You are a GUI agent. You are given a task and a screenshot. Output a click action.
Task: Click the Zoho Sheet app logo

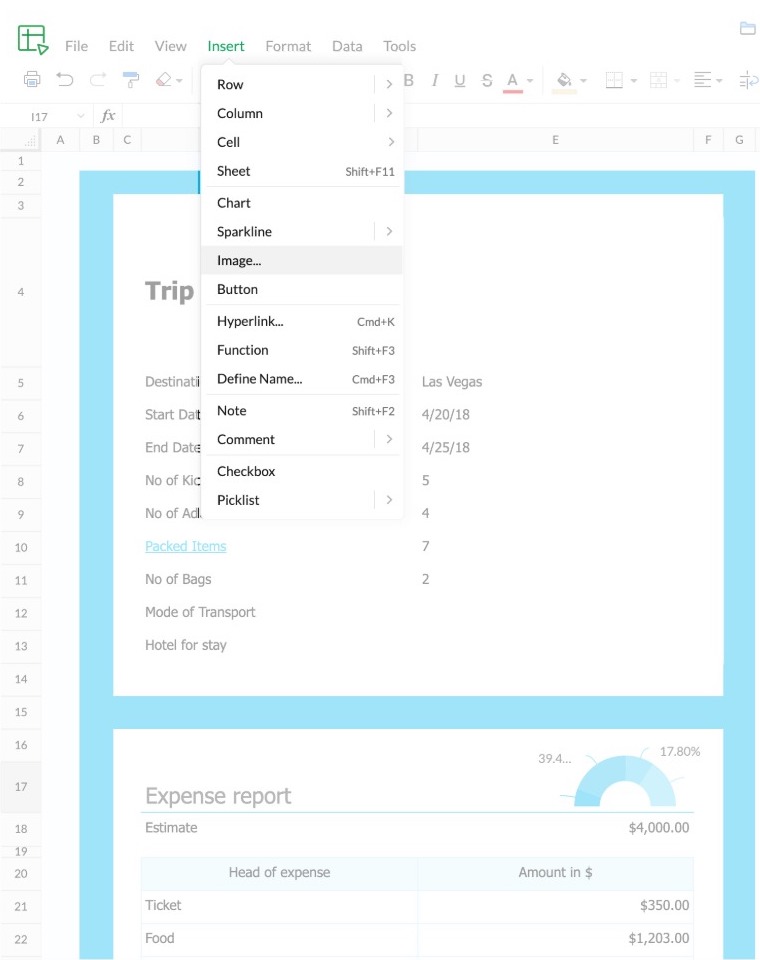point(32,40)
